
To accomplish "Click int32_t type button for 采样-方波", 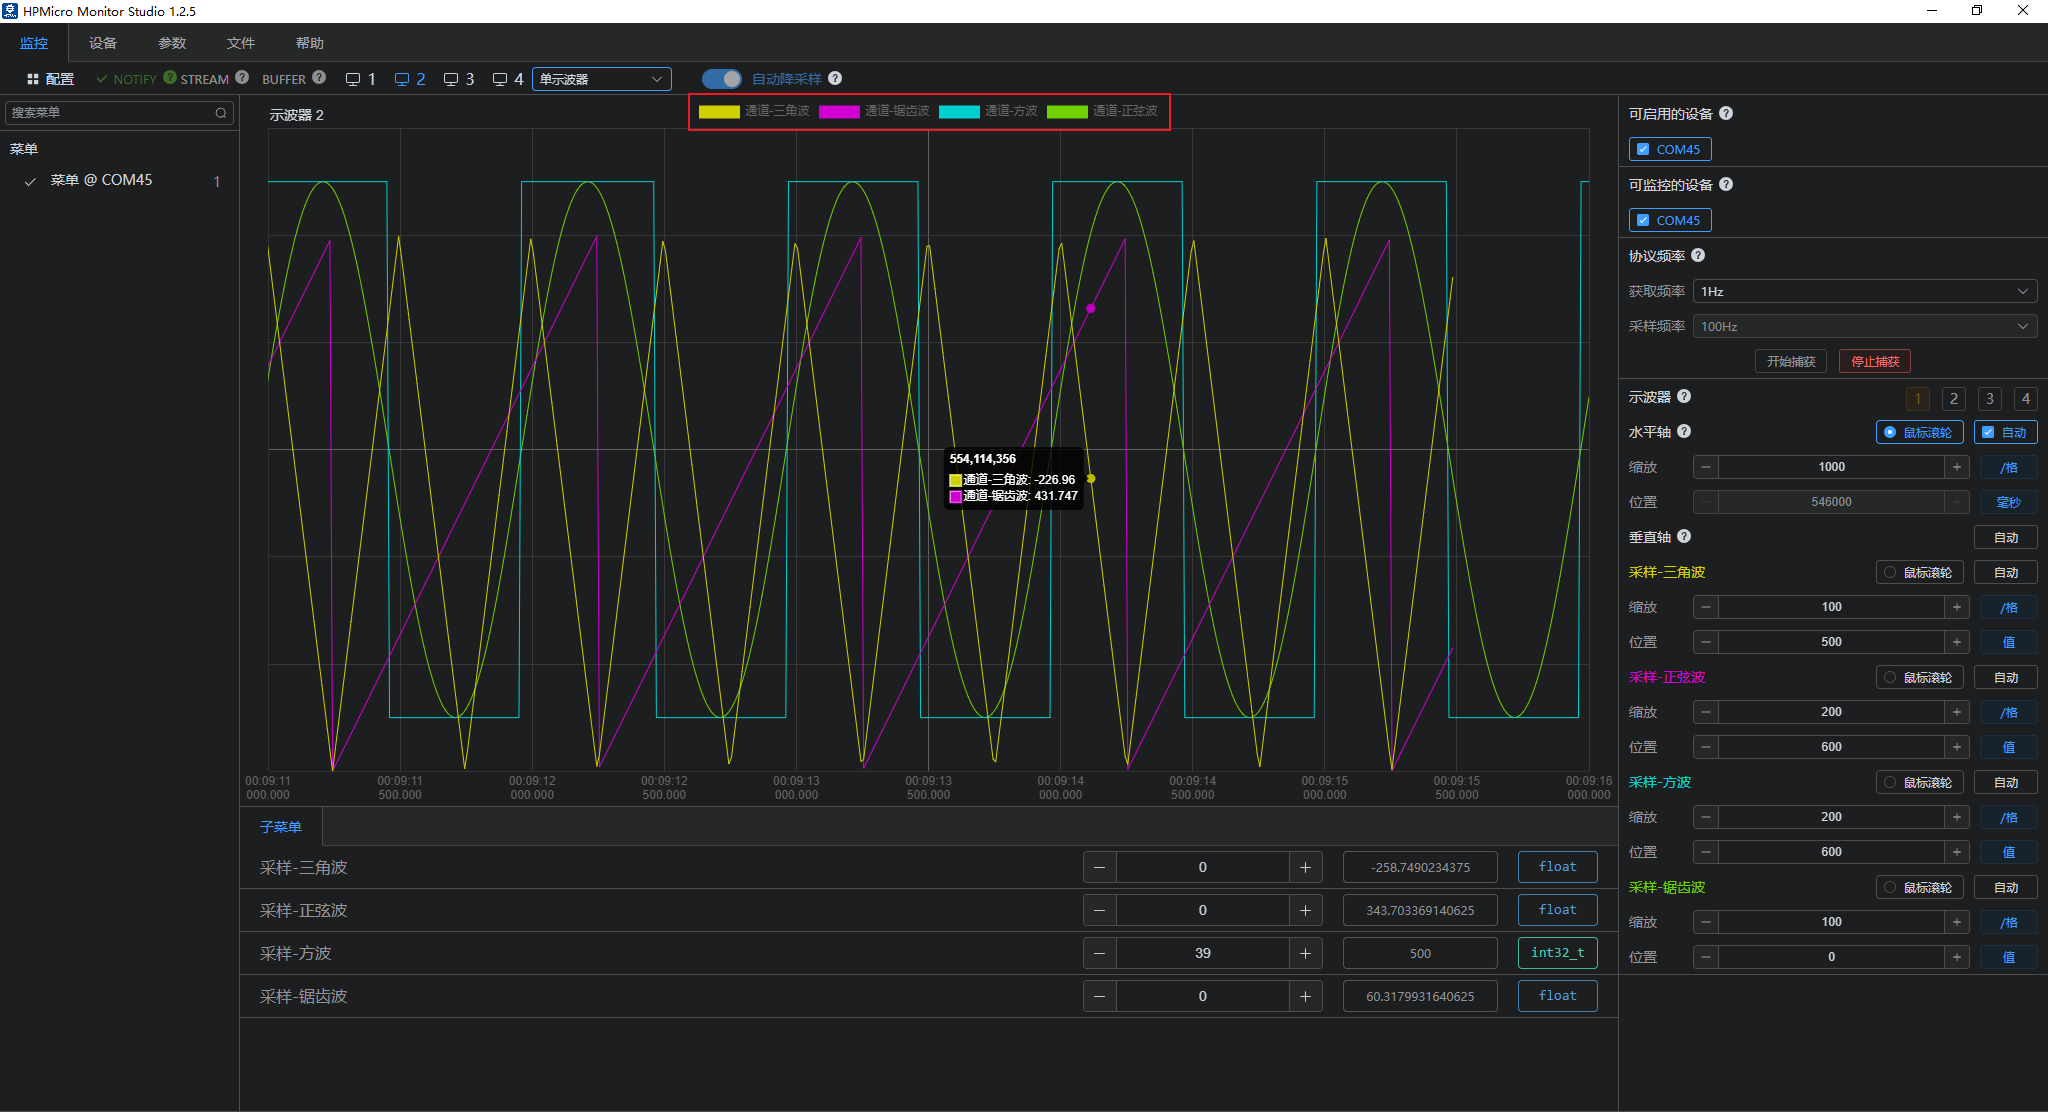I will [x=1557, y=953].
